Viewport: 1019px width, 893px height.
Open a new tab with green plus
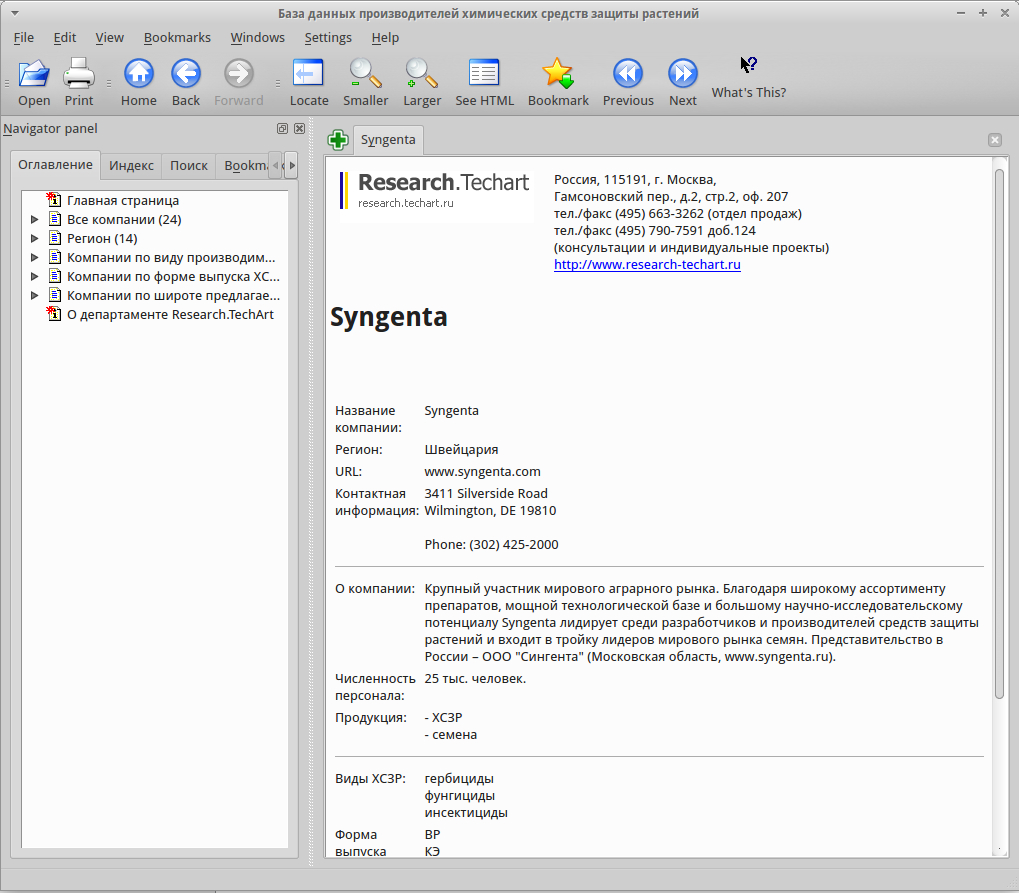pos(338,140)
